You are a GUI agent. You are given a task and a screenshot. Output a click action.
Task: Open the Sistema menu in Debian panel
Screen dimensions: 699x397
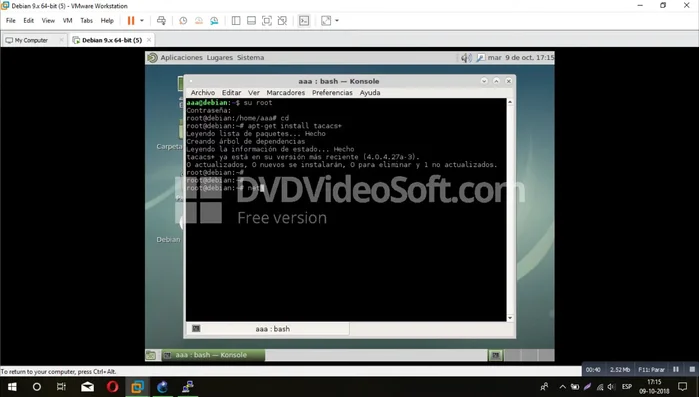pyautogui.click(x=251, y=57)
